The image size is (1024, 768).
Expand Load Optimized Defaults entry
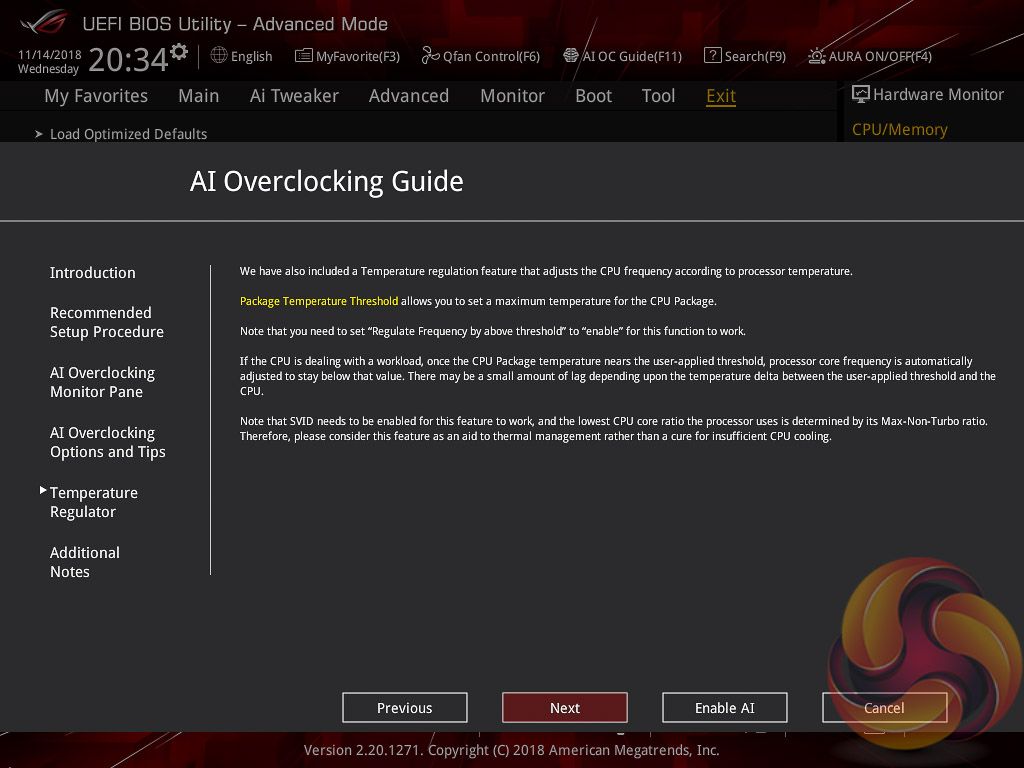pyautogui.click(x=129, y=134)
